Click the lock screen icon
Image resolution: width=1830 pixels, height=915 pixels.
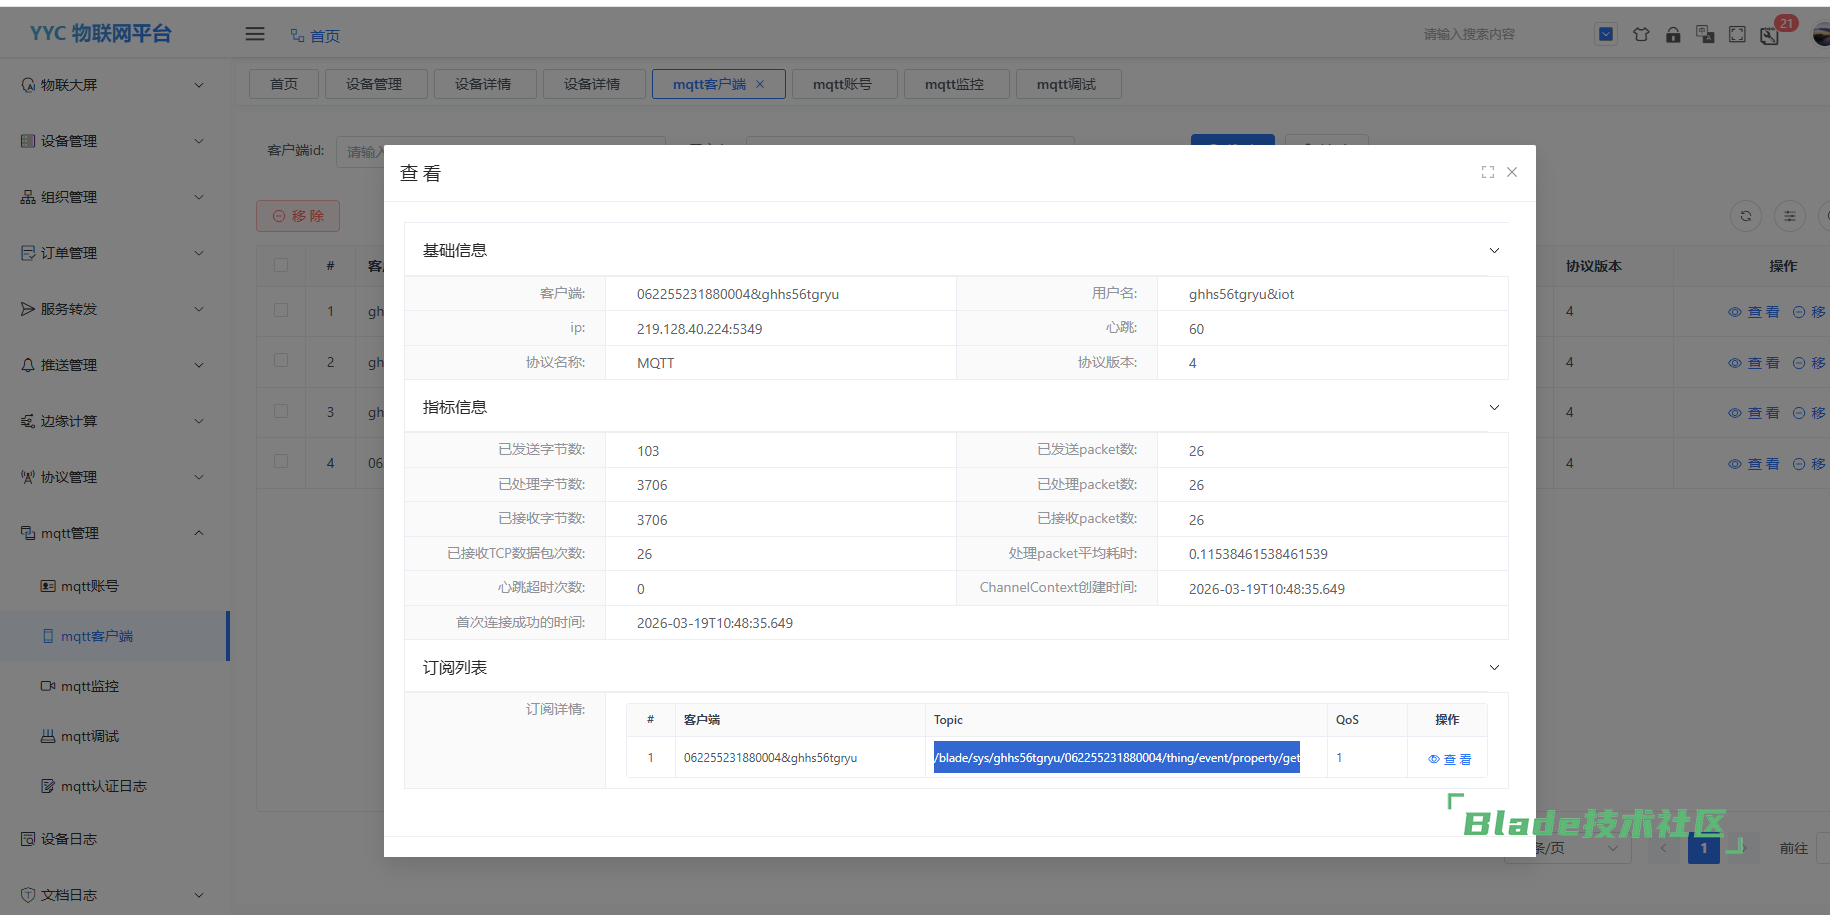[1673, 35]
